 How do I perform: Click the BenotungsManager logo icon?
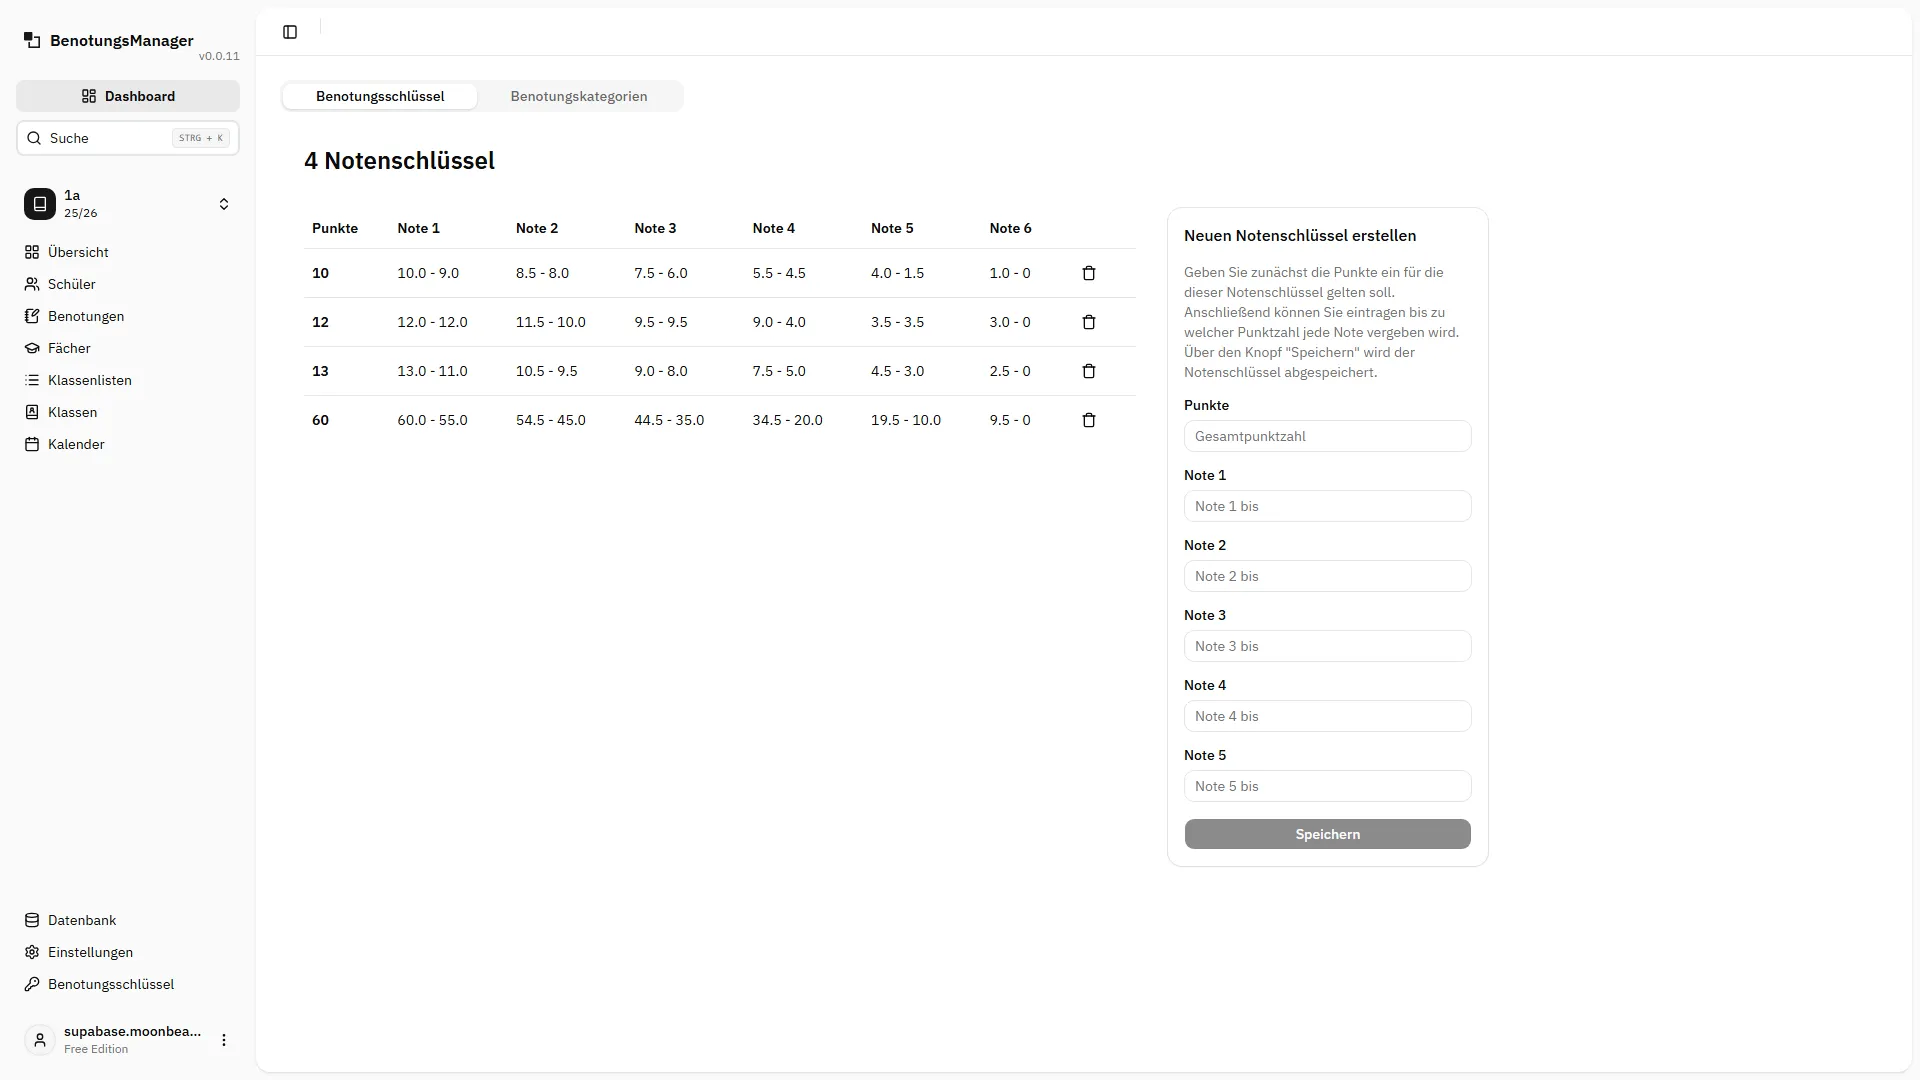coord(32,40)
